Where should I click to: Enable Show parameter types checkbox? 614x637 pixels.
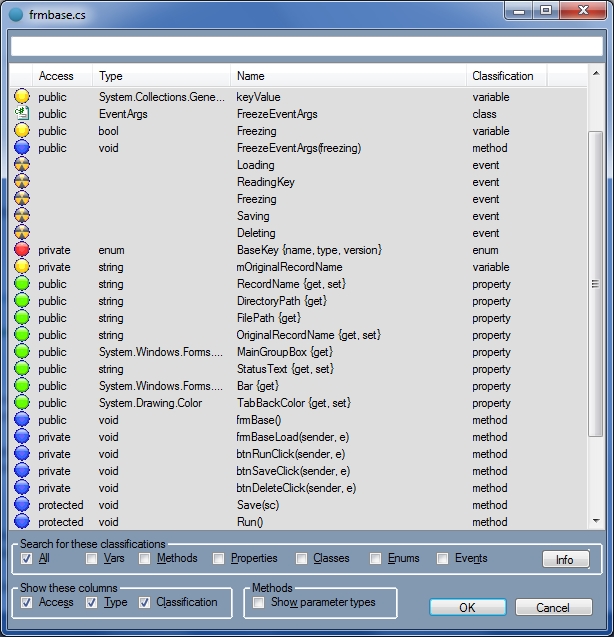point(258,602)
